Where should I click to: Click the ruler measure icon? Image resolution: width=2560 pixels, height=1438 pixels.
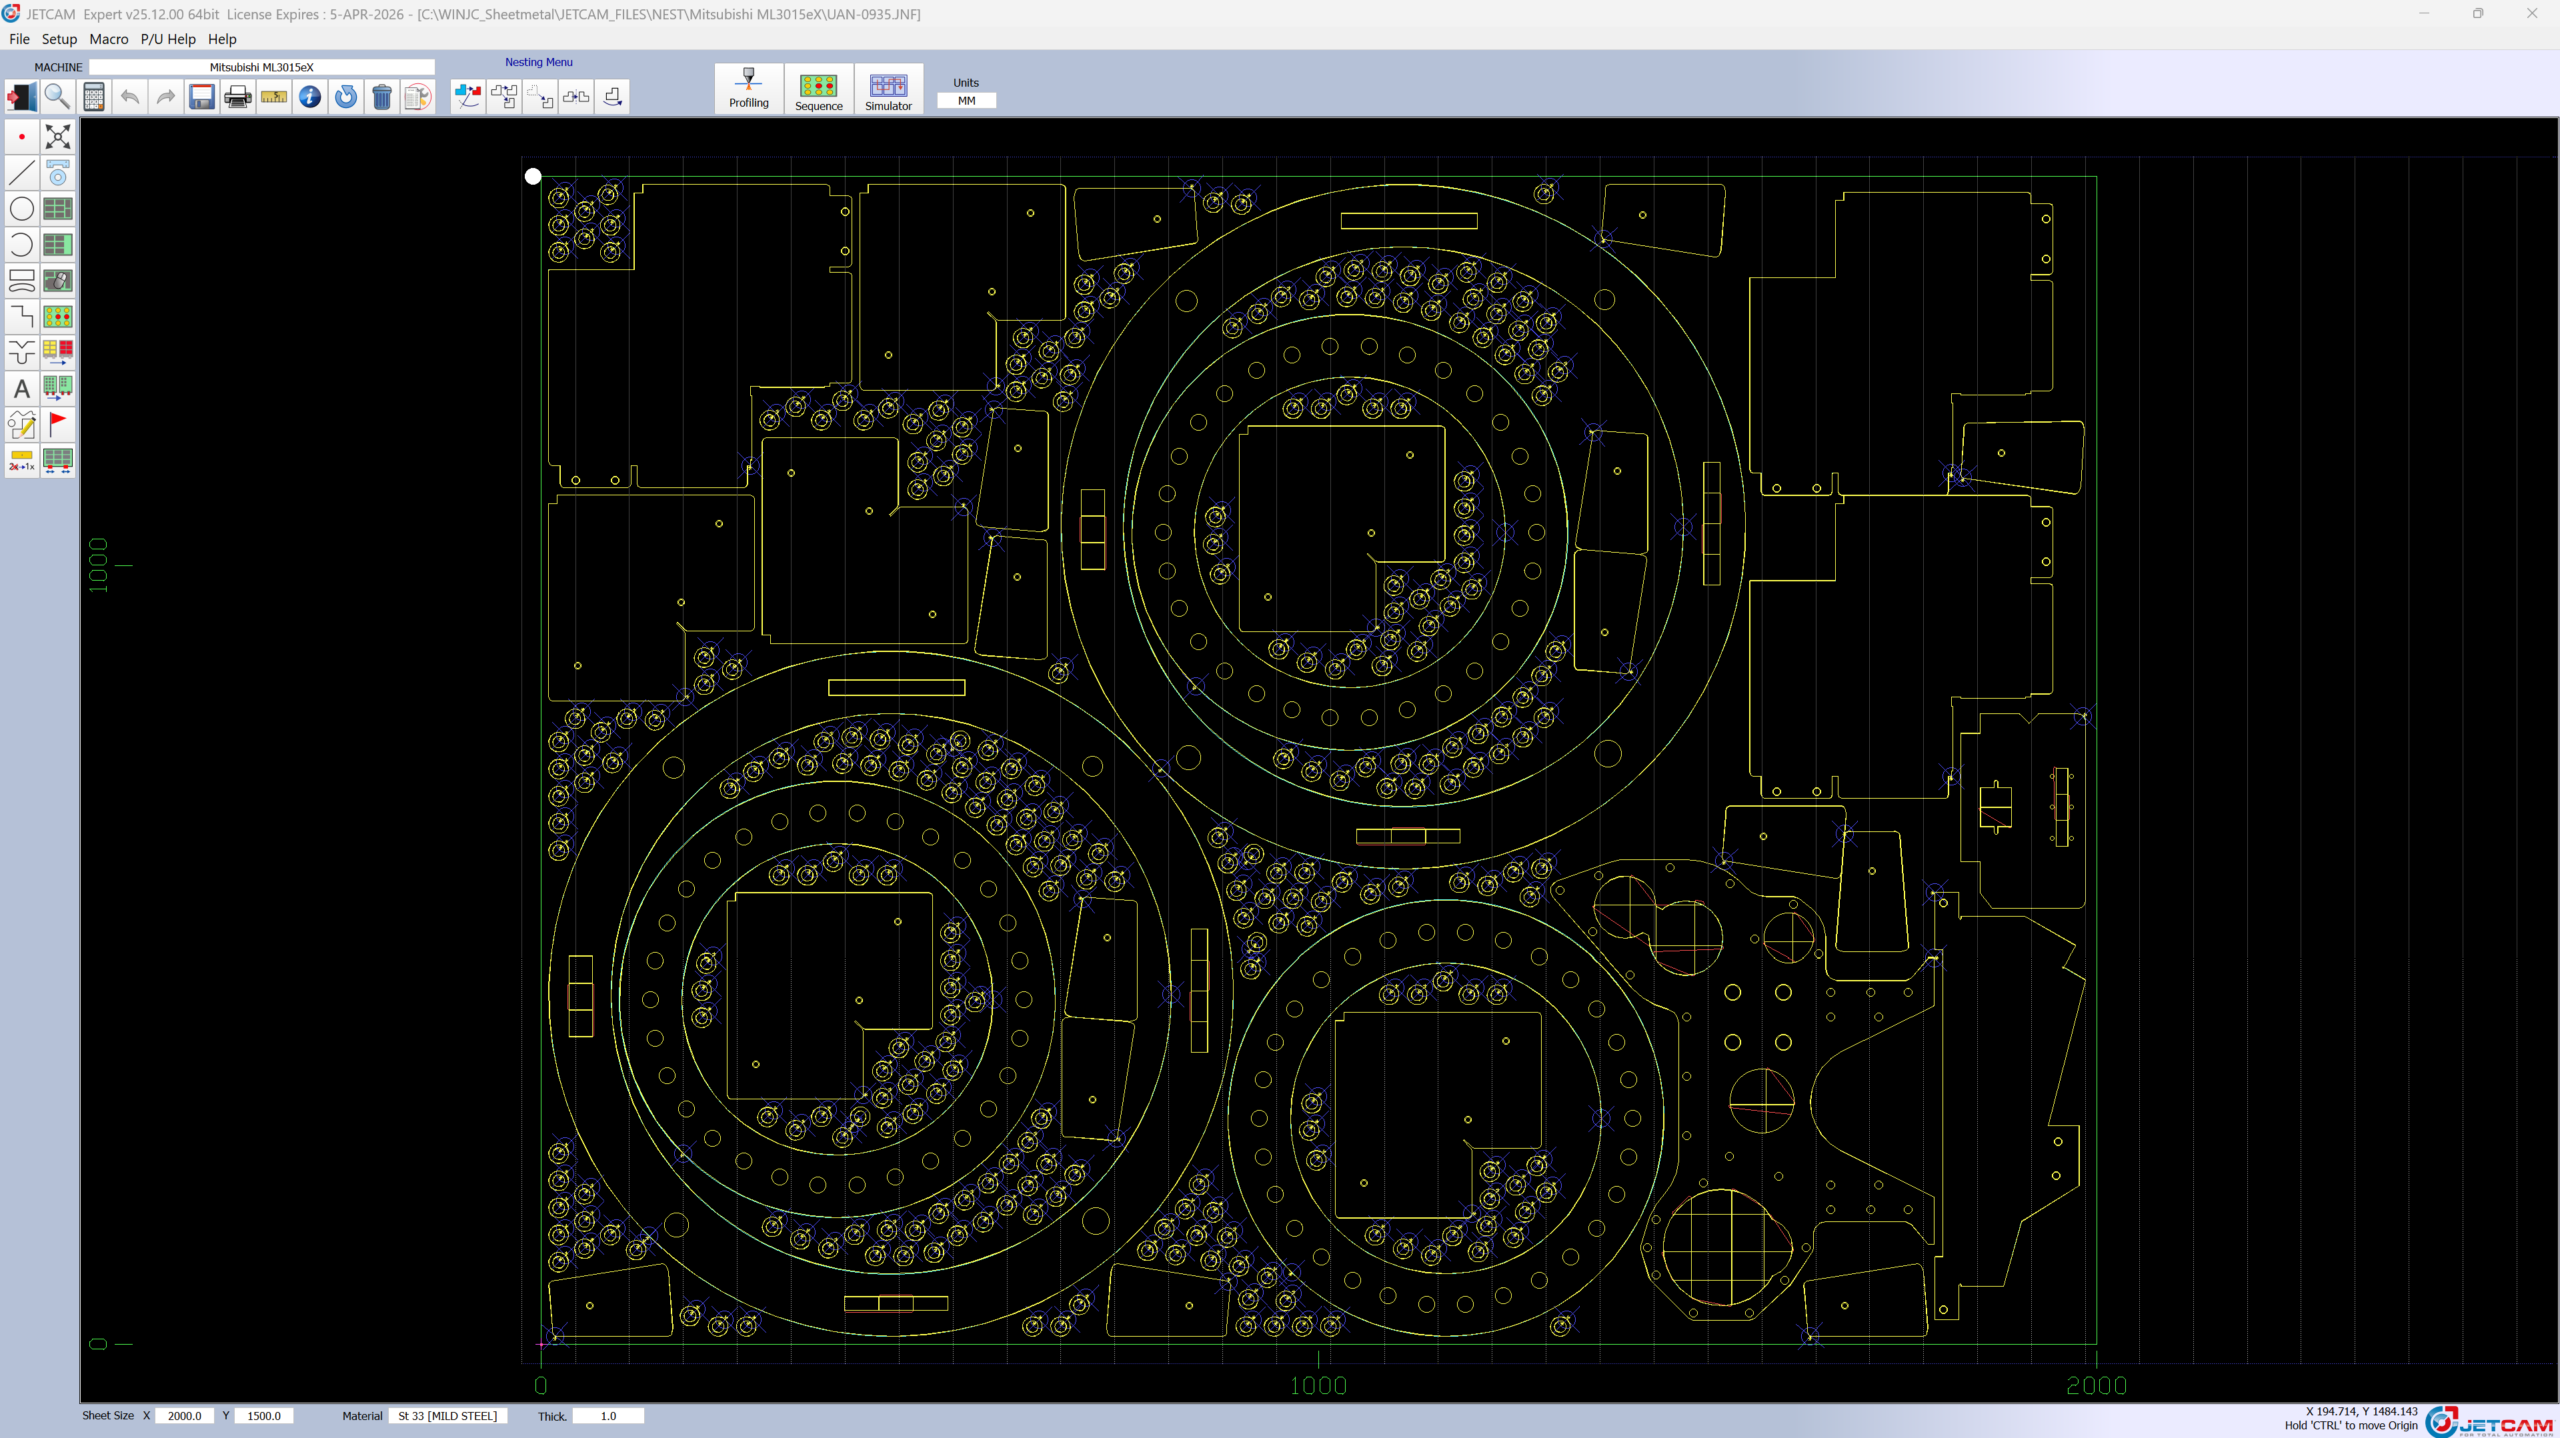tap(274, 97)
